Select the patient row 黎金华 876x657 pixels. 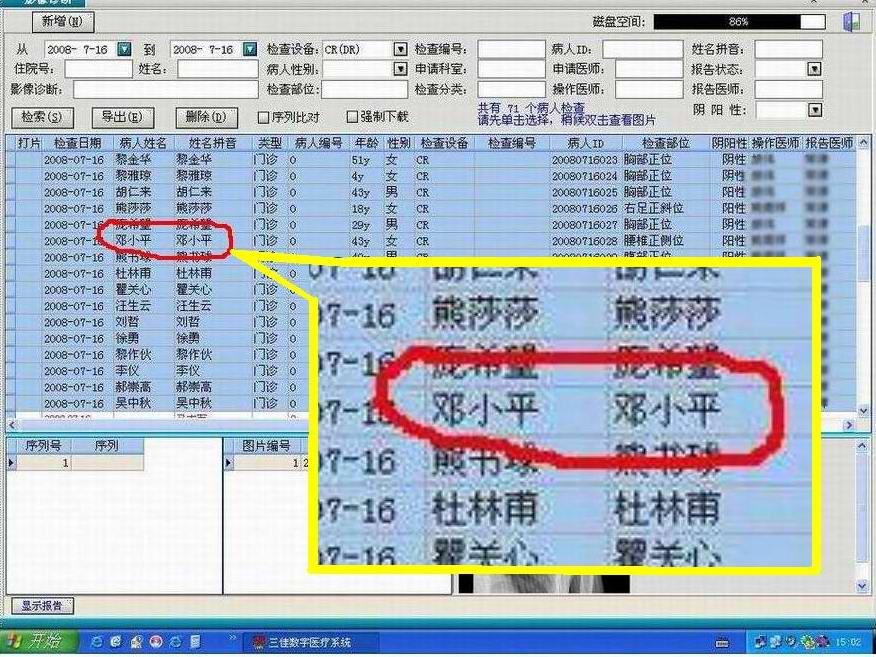[x=430, y=160]
